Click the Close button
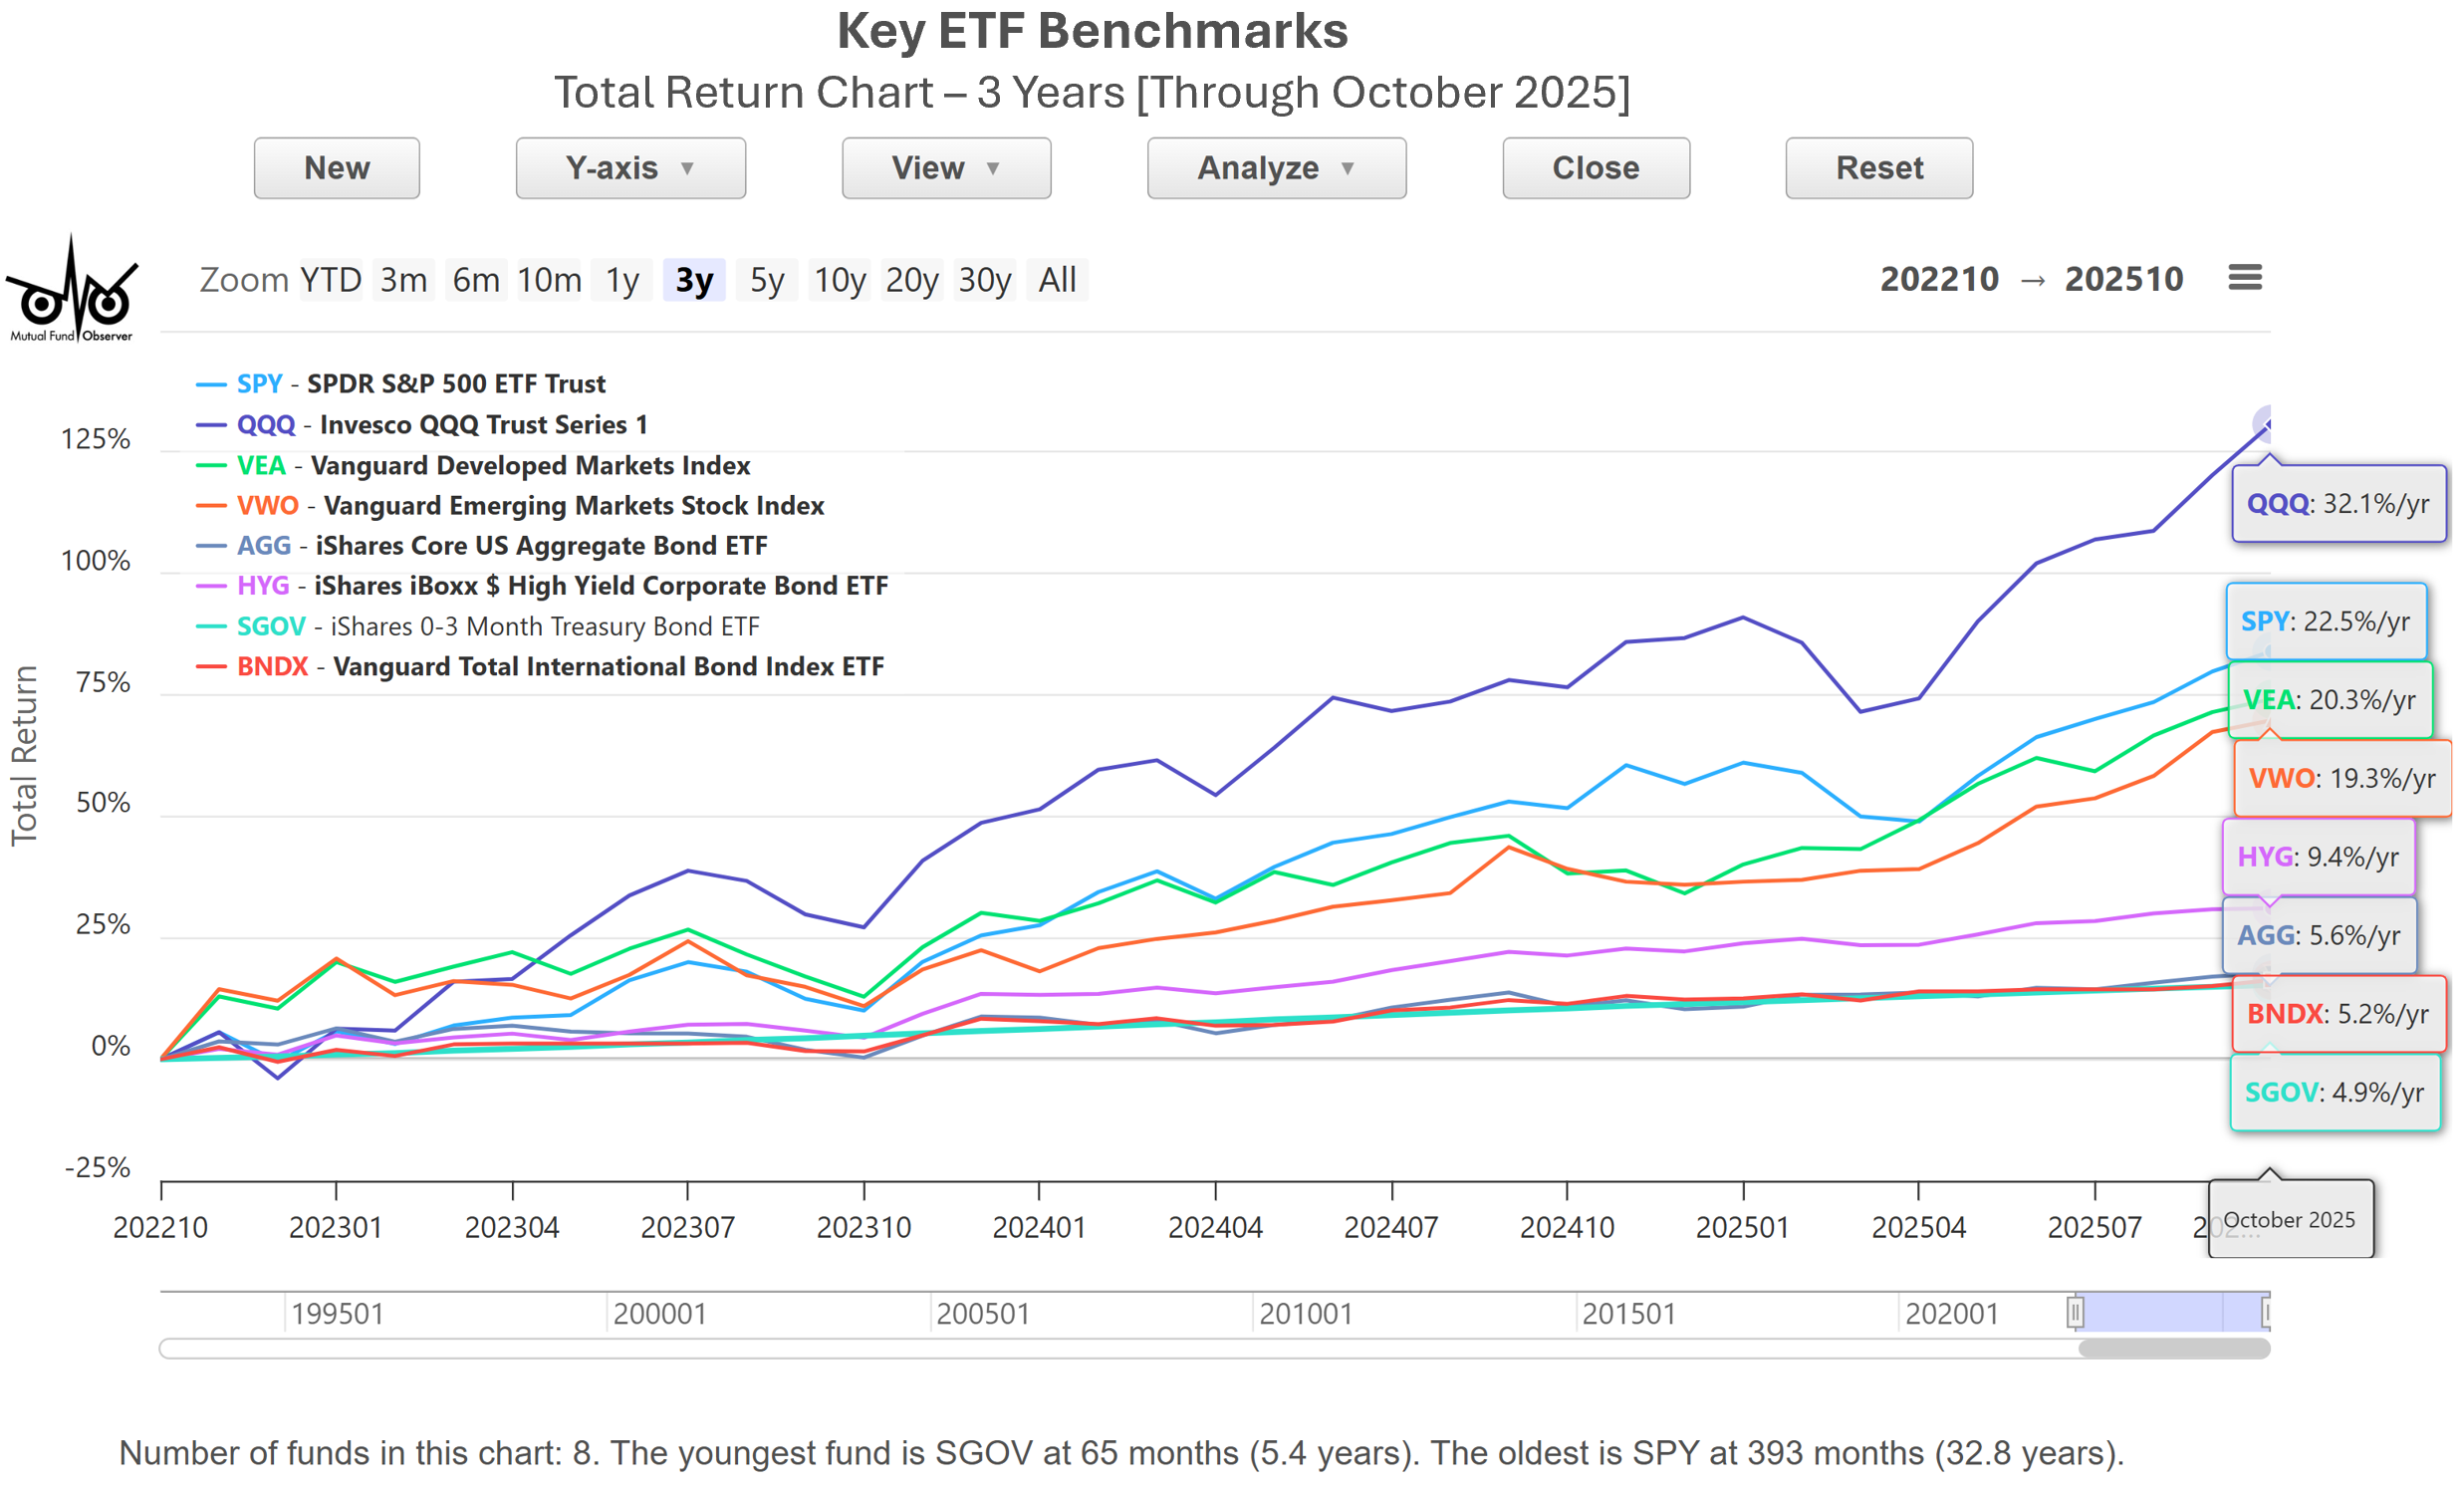 click(x=1596, y=168)
